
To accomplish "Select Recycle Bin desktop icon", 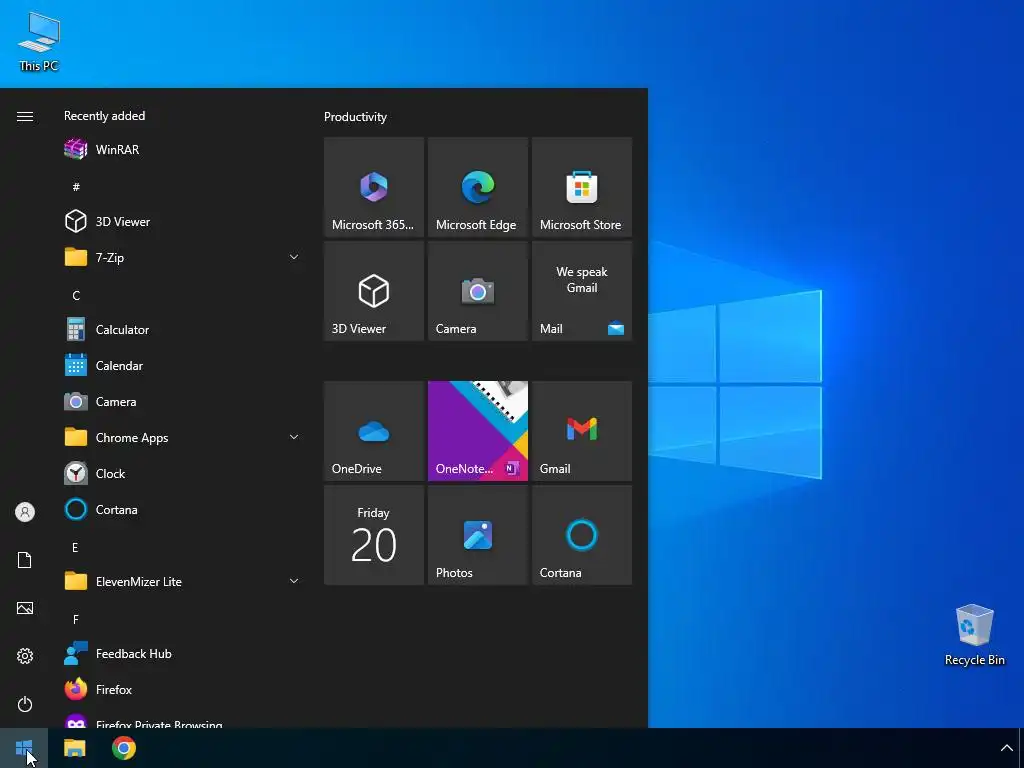I will [x=974, y=635].
